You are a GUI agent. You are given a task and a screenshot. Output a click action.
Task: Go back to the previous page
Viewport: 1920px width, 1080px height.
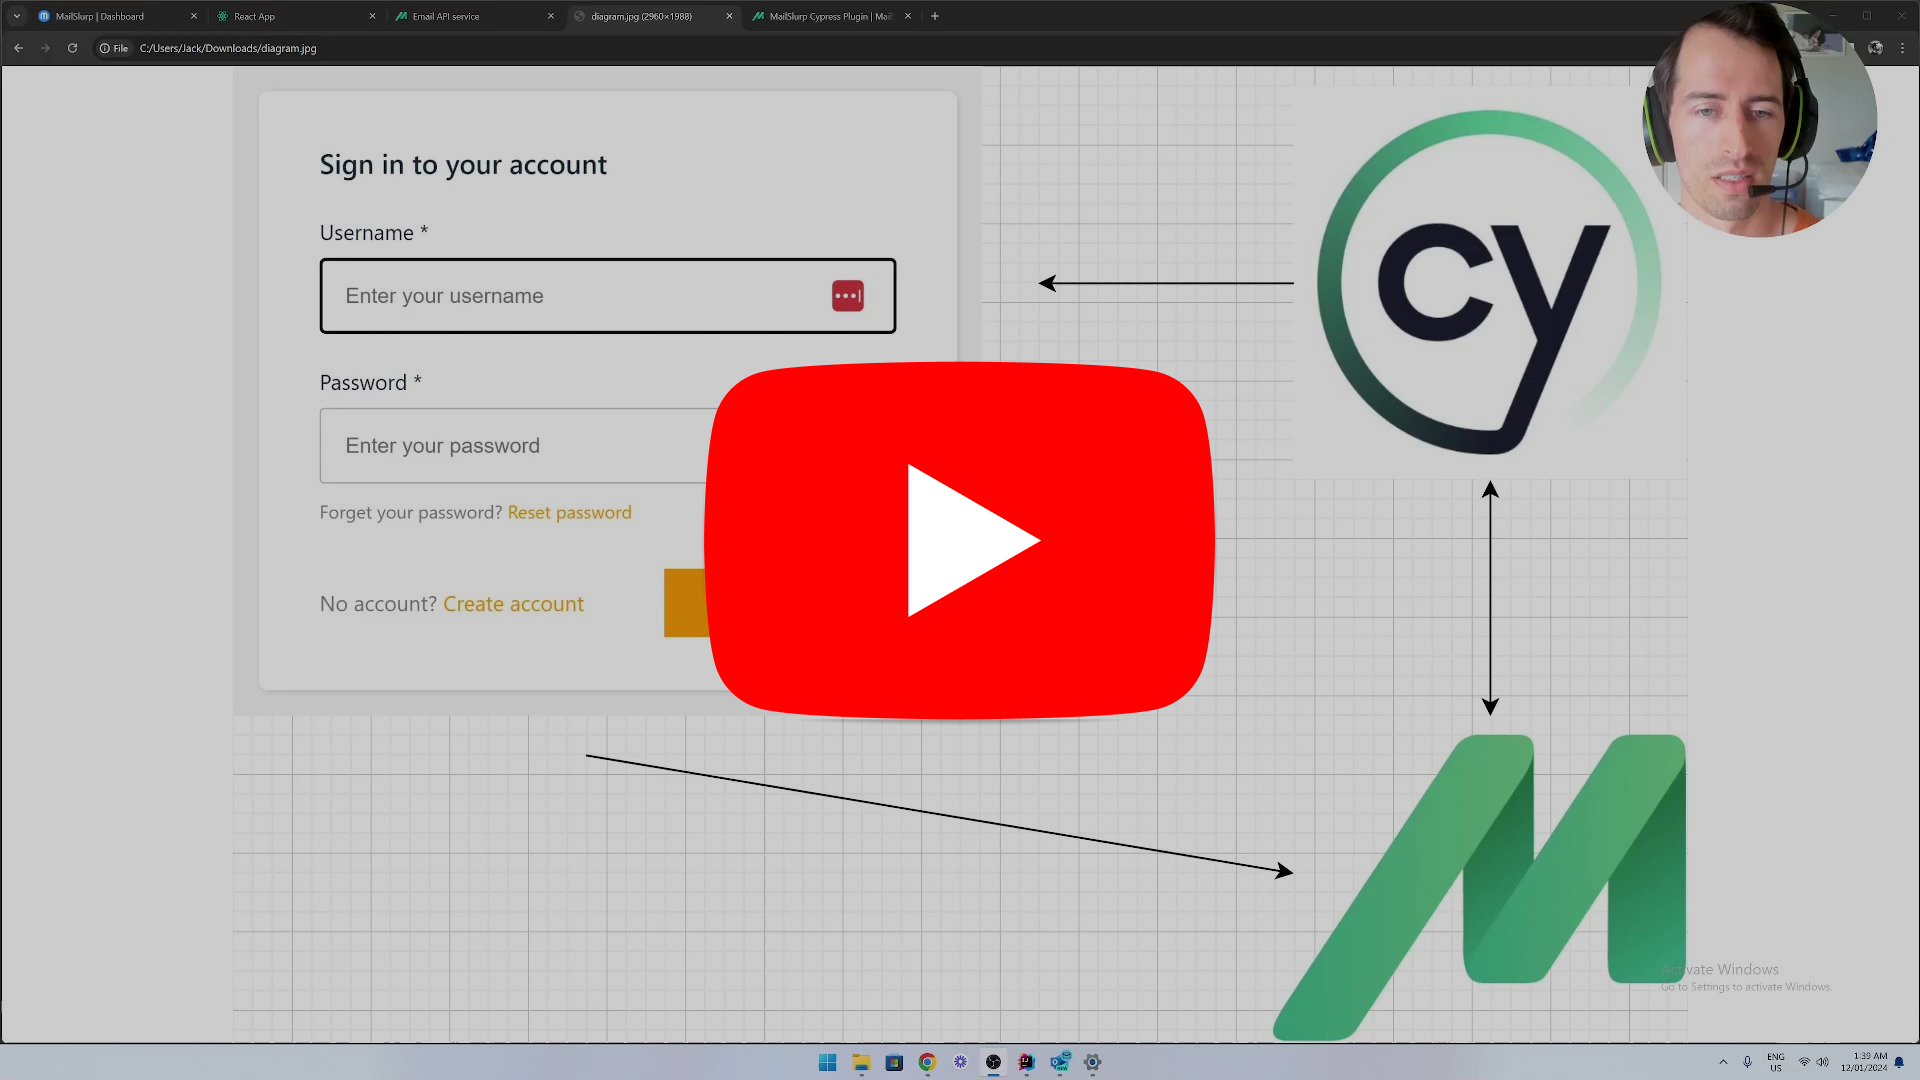click(x=19, y=48)
